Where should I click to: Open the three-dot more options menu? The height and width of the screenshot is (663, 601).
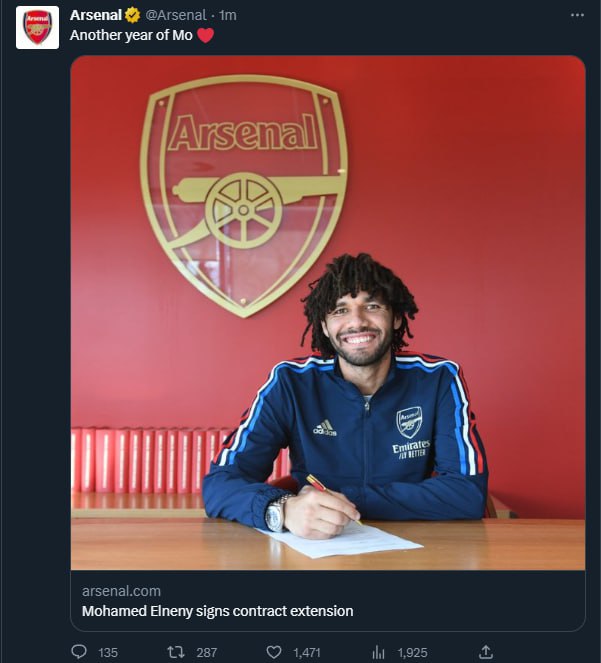pyautogui.click(x=576, y=15)
